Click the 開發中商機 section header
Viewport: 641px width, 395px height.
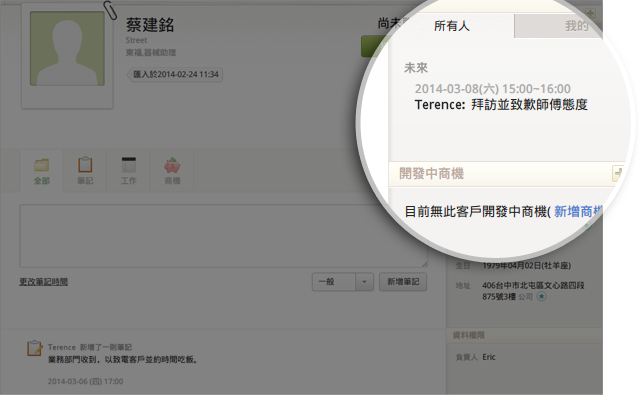point(431,173)
